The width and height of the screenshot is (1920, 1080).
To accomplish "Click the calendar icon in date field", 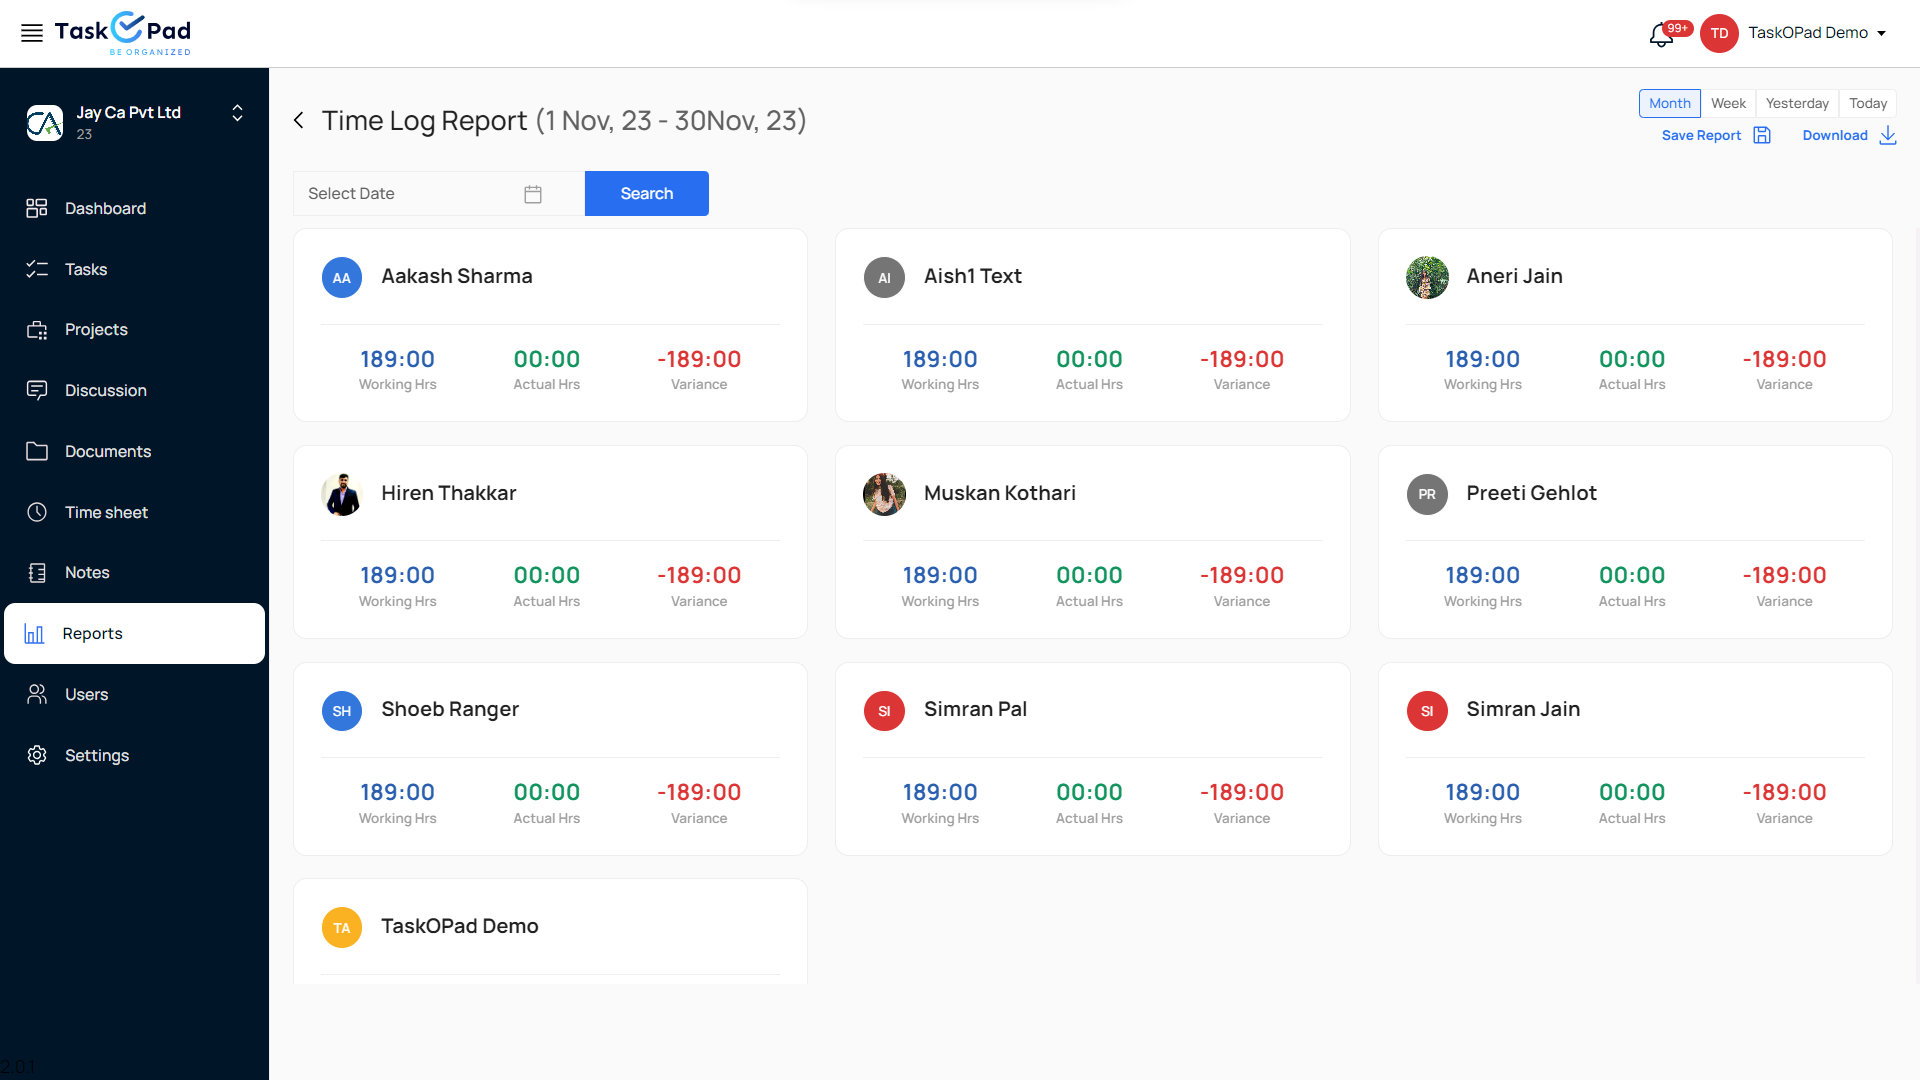I will [x=533, y=194].
